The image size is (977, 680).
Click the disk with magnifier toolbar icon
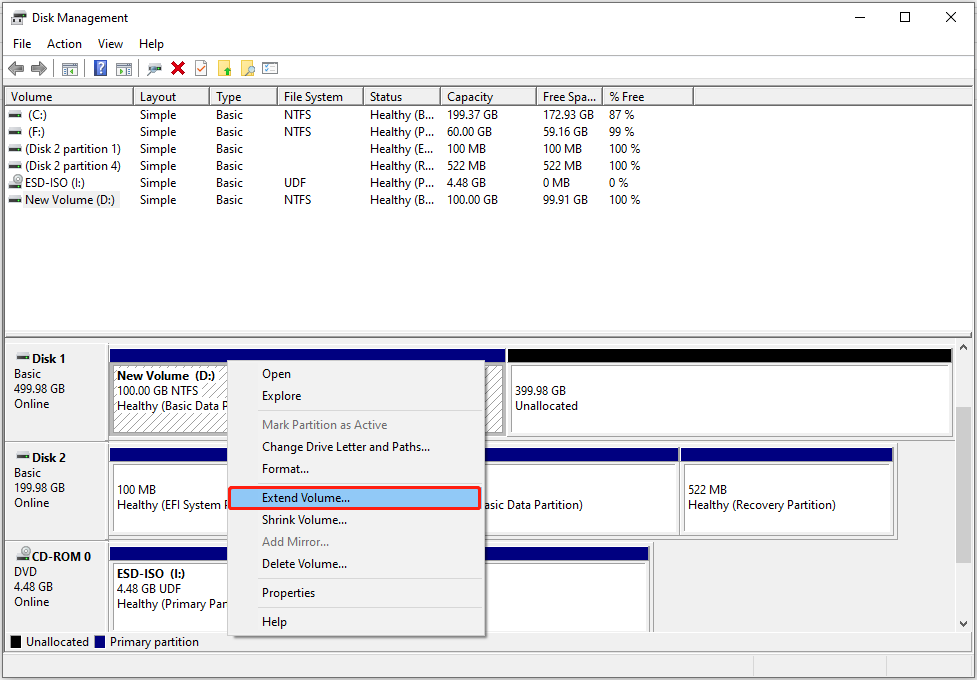click(x=154, y=68)
